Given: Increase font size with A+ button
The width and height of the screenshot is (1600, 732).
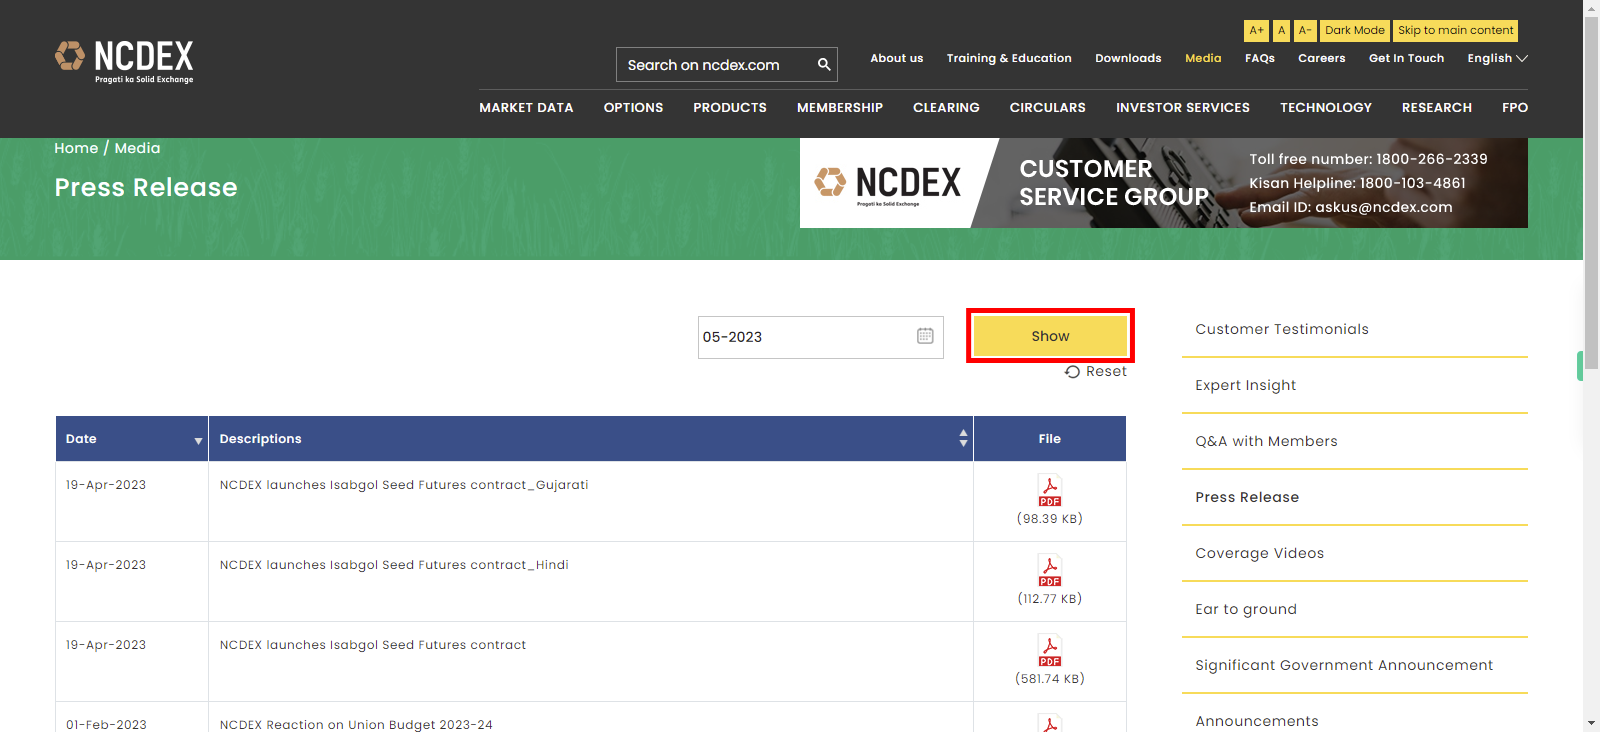Looking at the screenshot, I should (x=1256, y=31).
